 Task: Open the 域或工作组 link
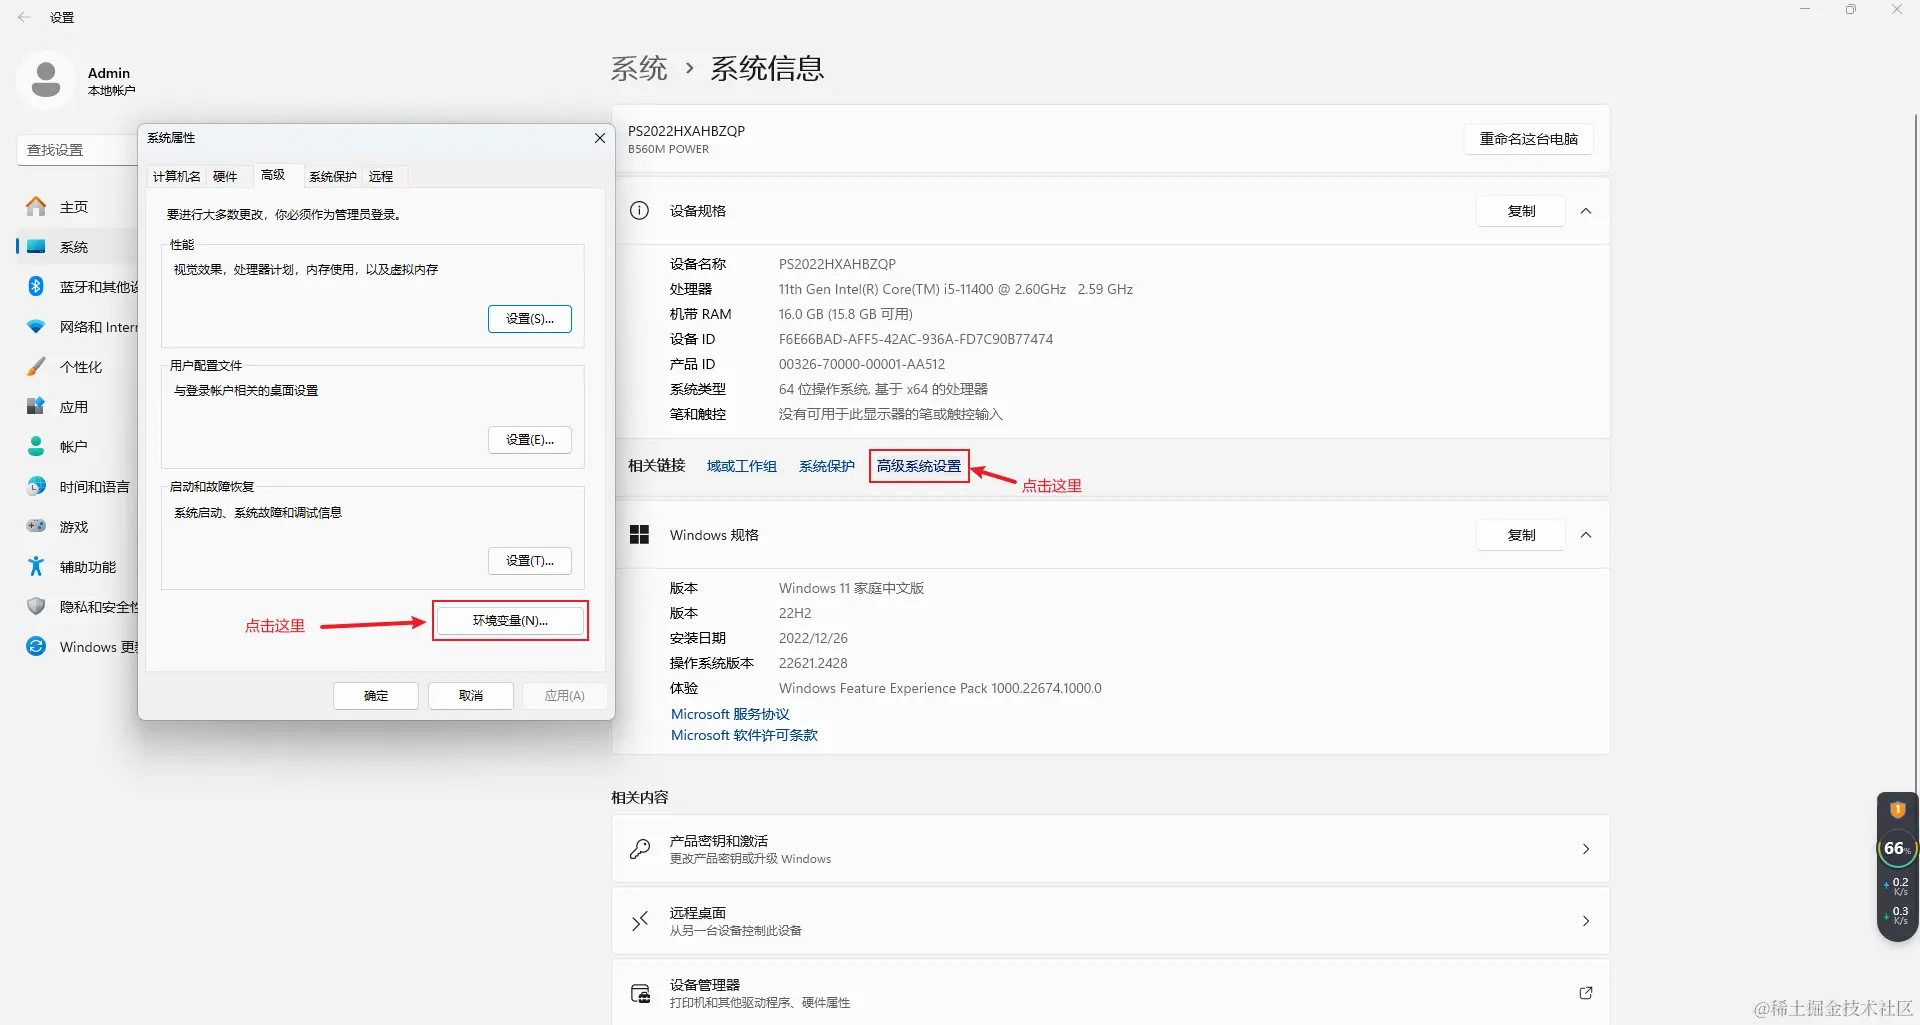point(741,466)
